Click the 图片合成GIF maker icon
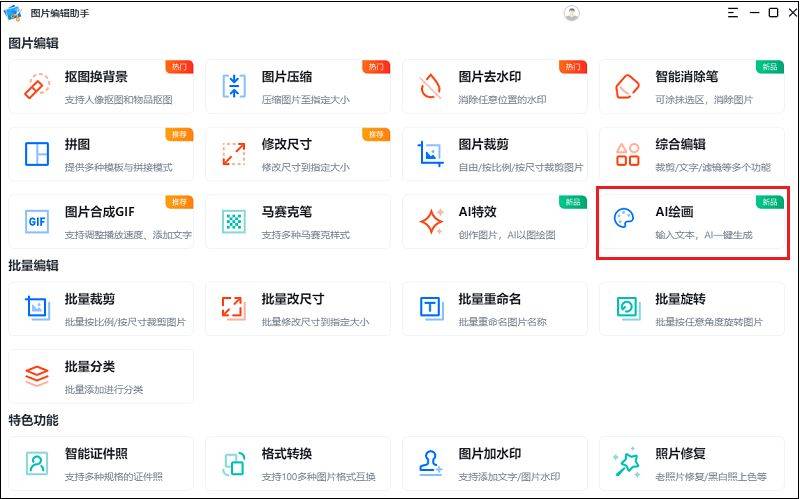 tap(37, 221)
